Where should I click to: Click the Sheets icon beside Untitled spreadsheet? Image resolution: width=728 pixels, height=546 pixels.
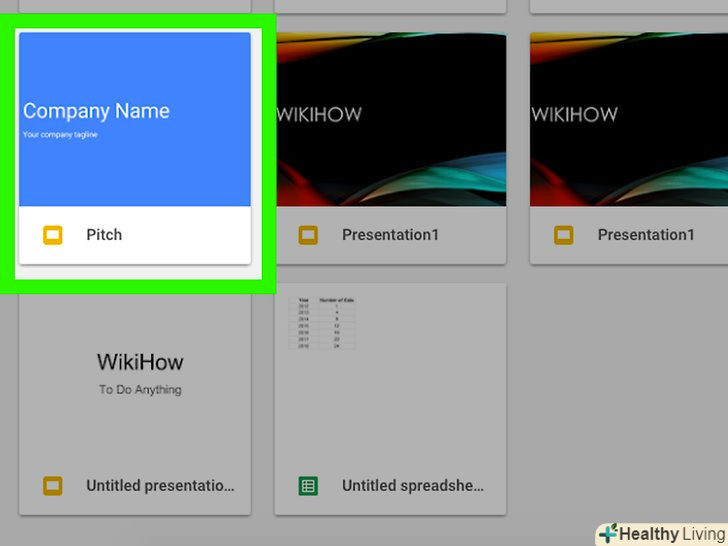point(308,486)
